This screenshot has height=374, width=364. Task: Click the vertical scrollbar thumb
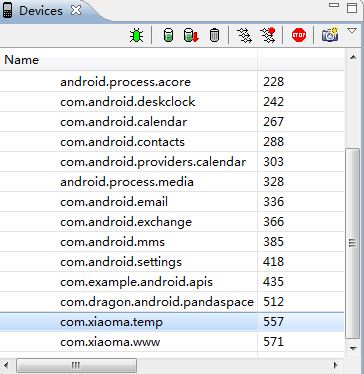(x=353, y=243)
